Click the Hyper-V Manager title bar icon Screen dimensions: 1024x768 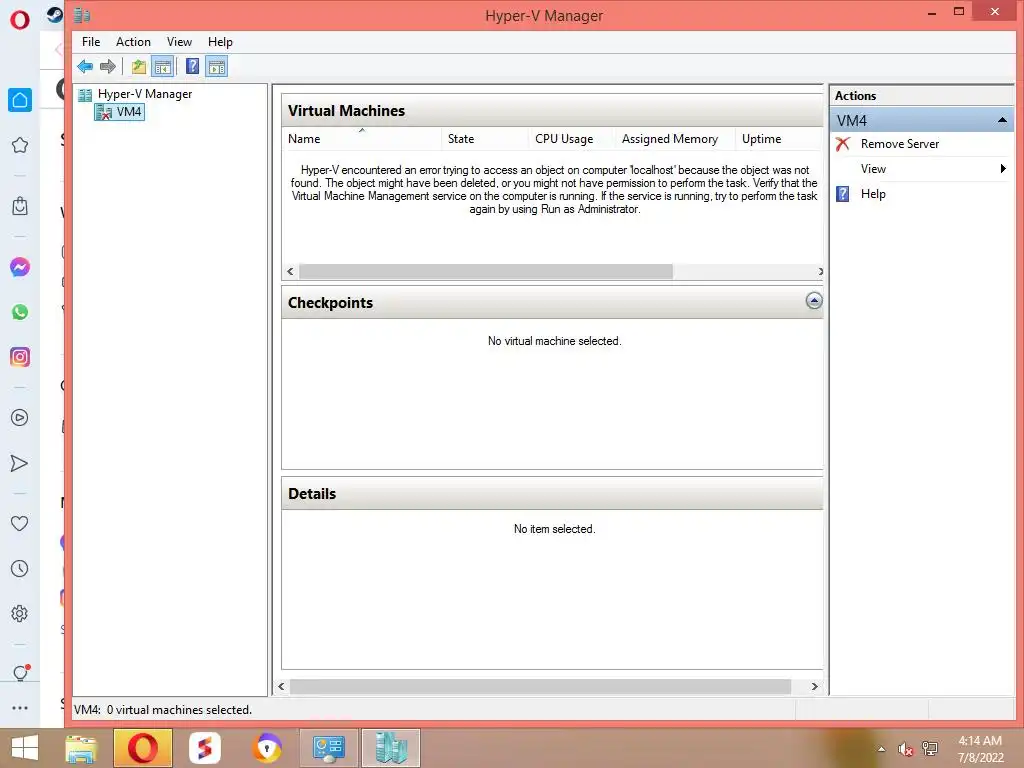[x=82, y=15]
